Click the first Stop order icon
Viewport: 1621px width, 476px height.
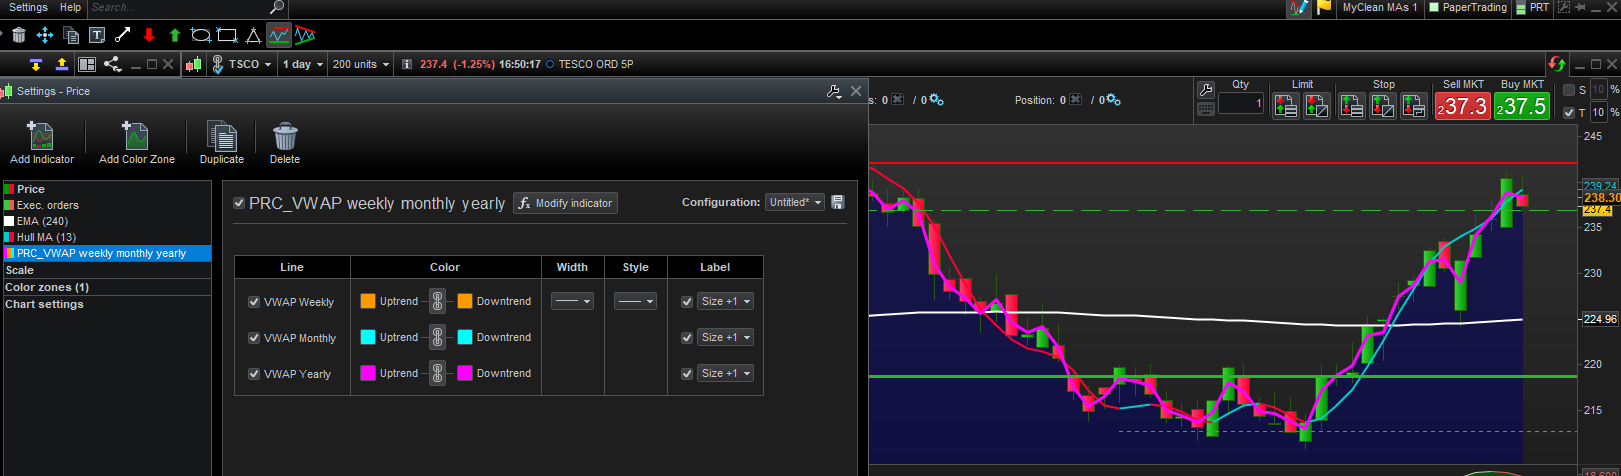pos(1352,105)
